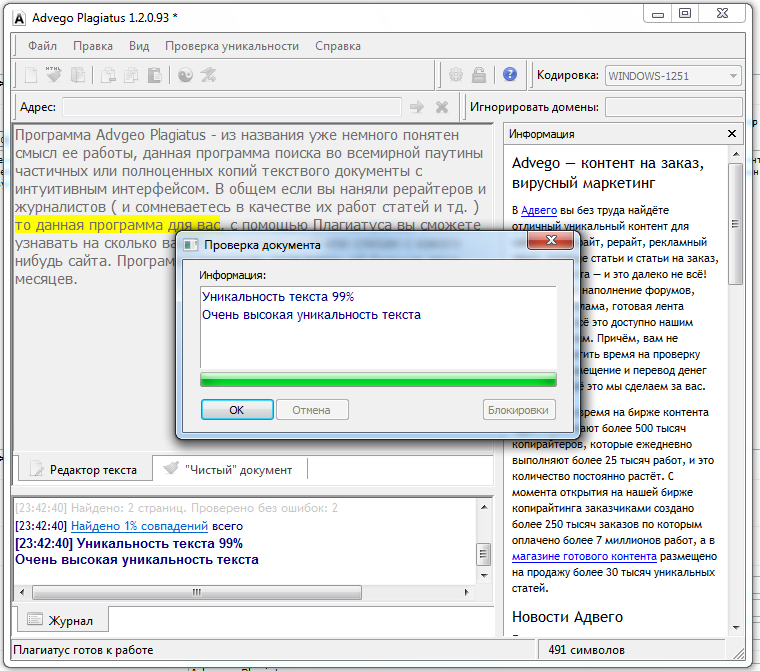The width and height of the screenshot is (760, 671).
Task: Click the HTML download toolbar icon
Action: coord(54,75)
